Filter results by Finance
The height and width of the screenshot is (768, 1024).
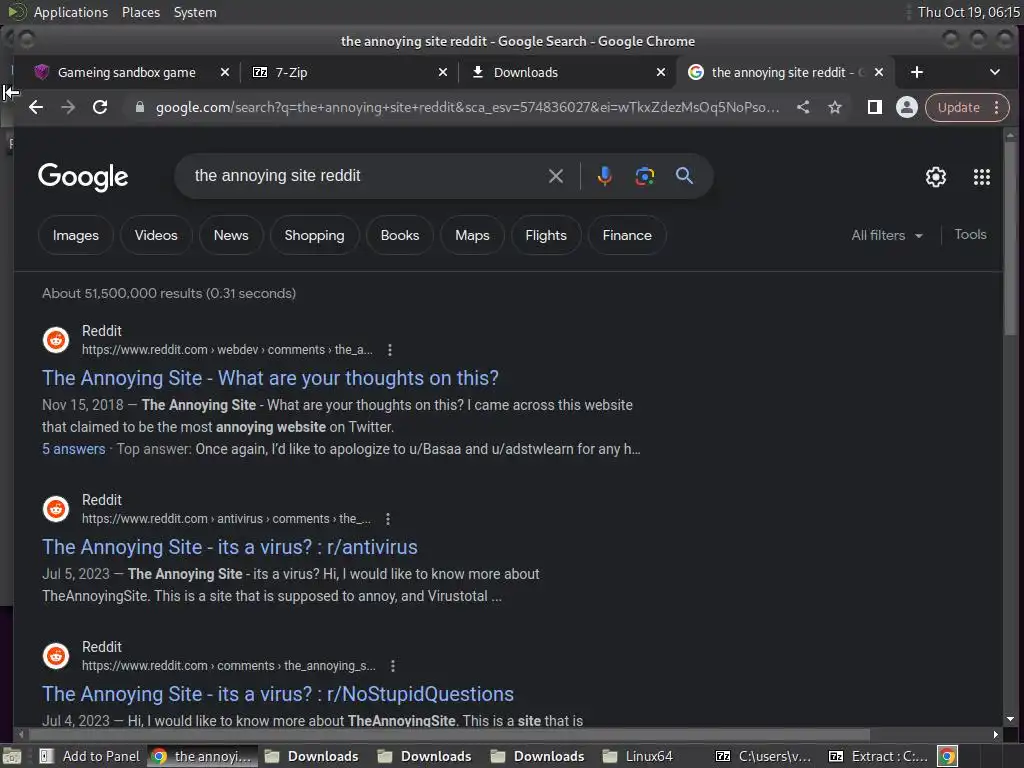pos(627,235)
